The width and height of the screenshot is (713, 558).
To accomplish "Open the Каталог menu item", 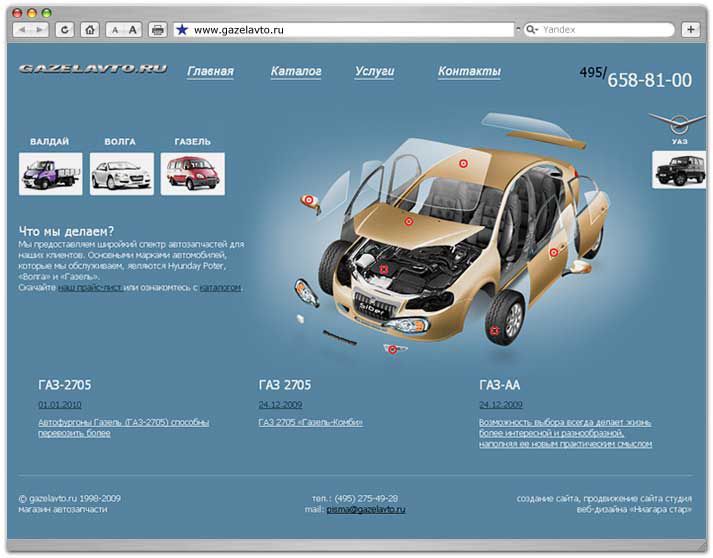I will (x=296, y=71).
